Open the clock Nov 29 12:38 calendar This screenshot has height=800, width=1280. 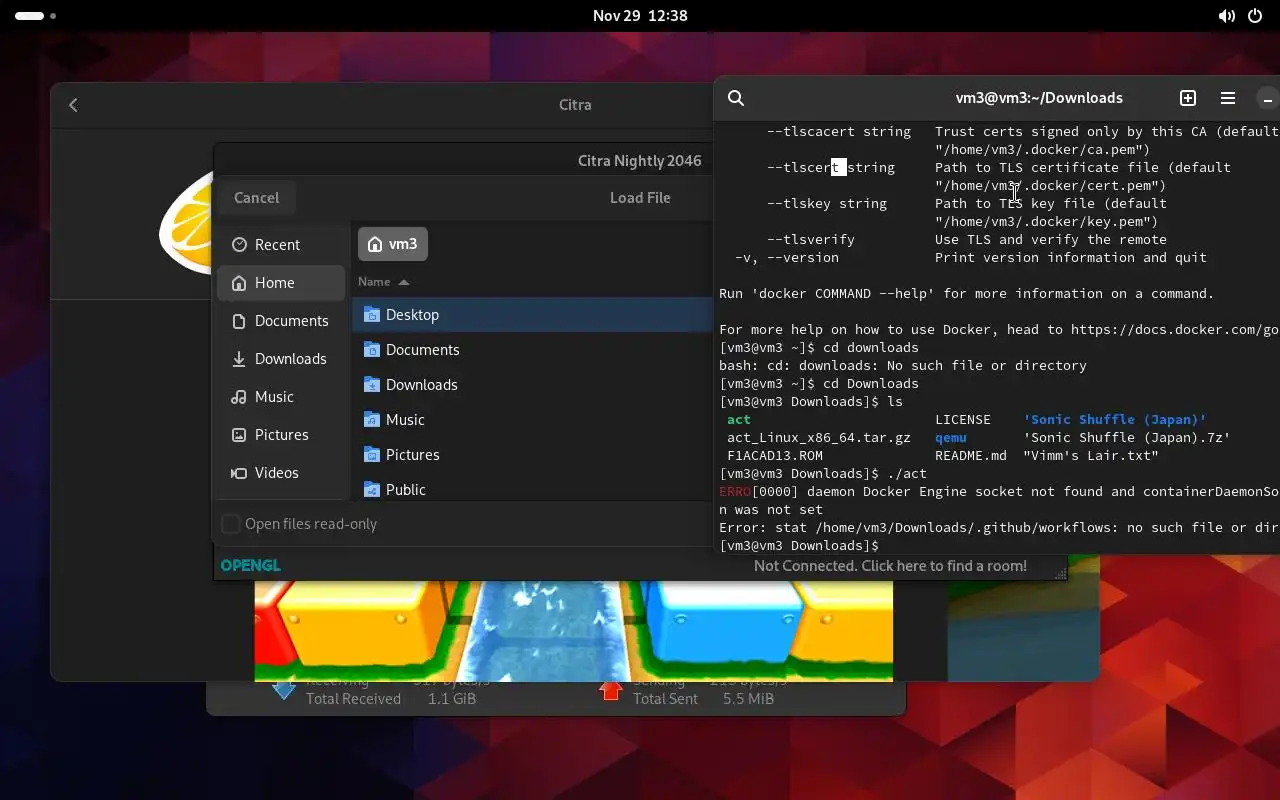click(640, 16)
